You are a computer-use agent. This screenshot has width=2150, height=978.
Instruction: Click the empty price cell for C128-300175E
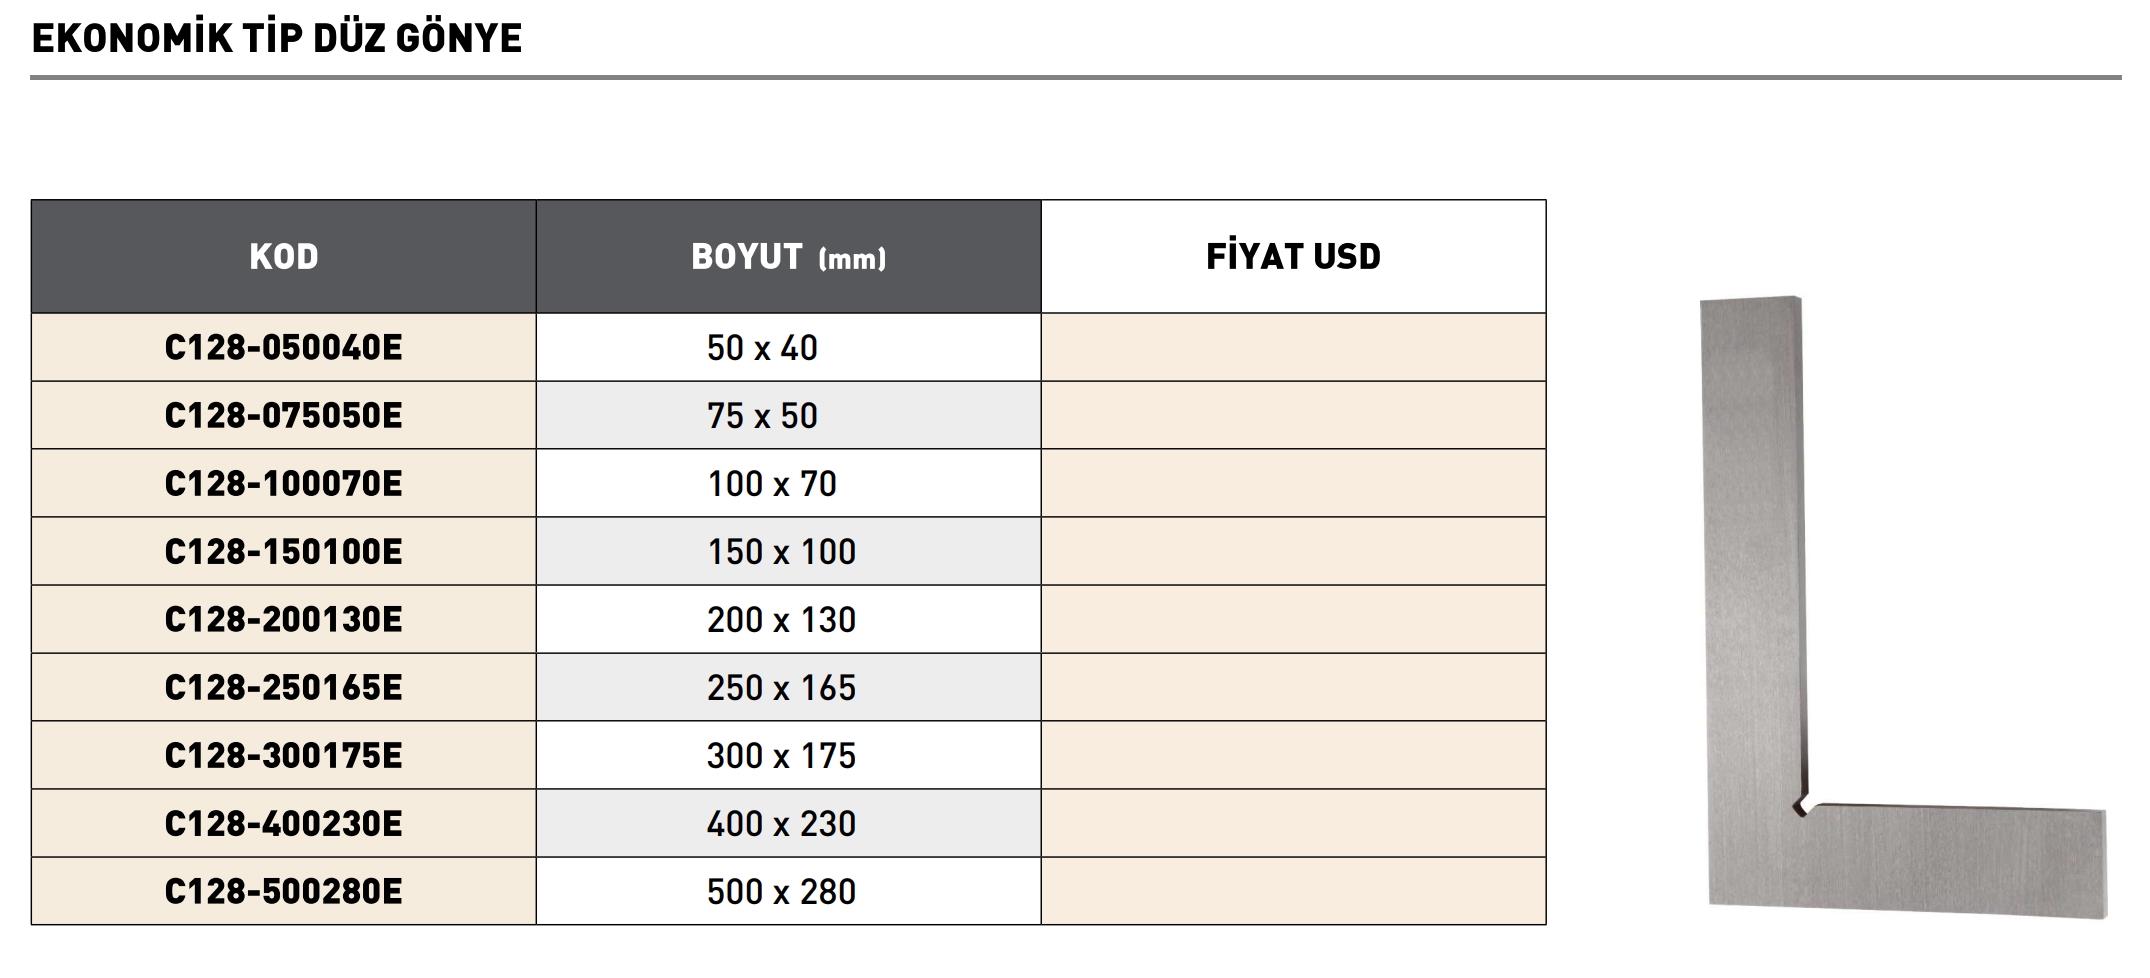pos(1293,756)
